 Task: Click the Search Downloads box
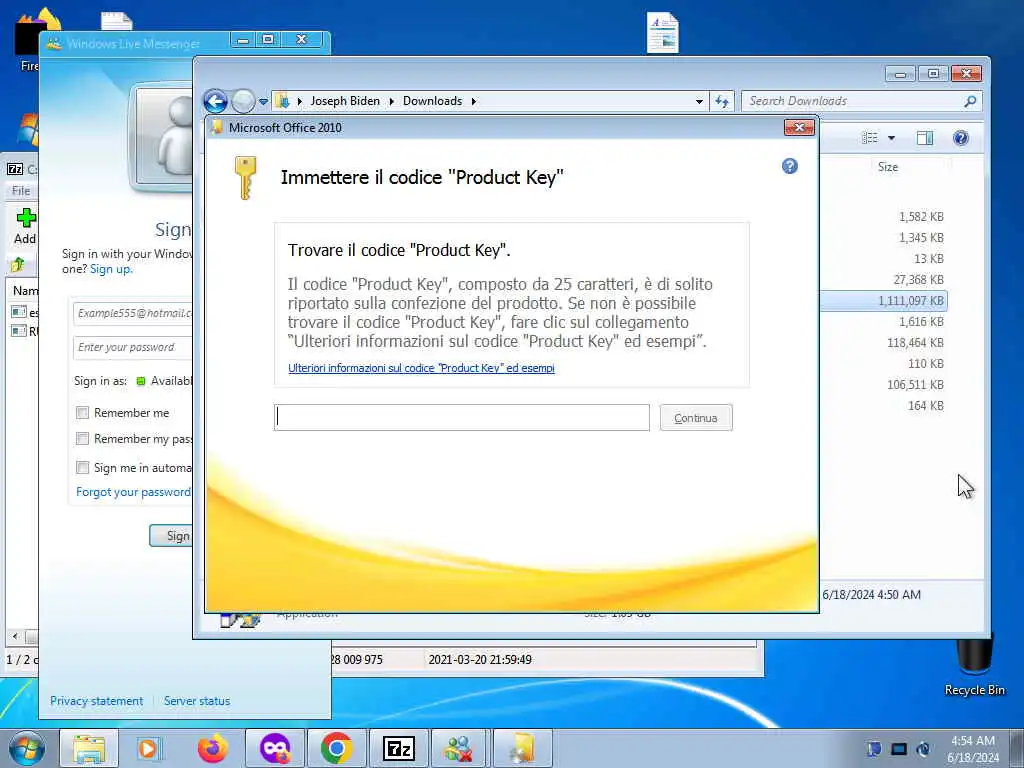854,101
